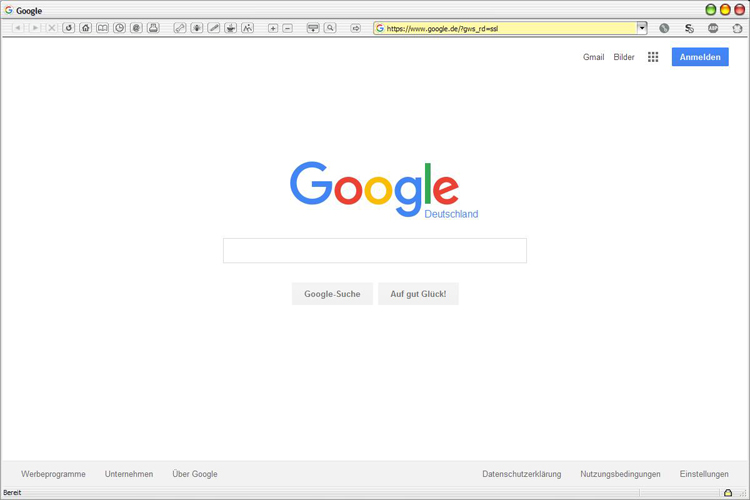
Task: Expand the address bar URL dropdown
Action: point(642,28)
